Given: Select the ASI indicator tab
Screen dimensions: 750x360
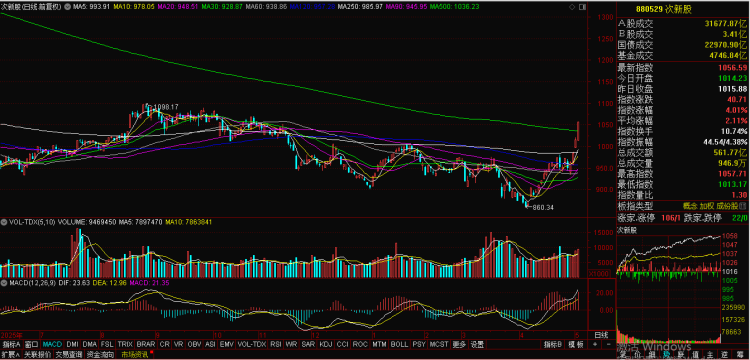Looking at the screenshot, I should 210,344.
